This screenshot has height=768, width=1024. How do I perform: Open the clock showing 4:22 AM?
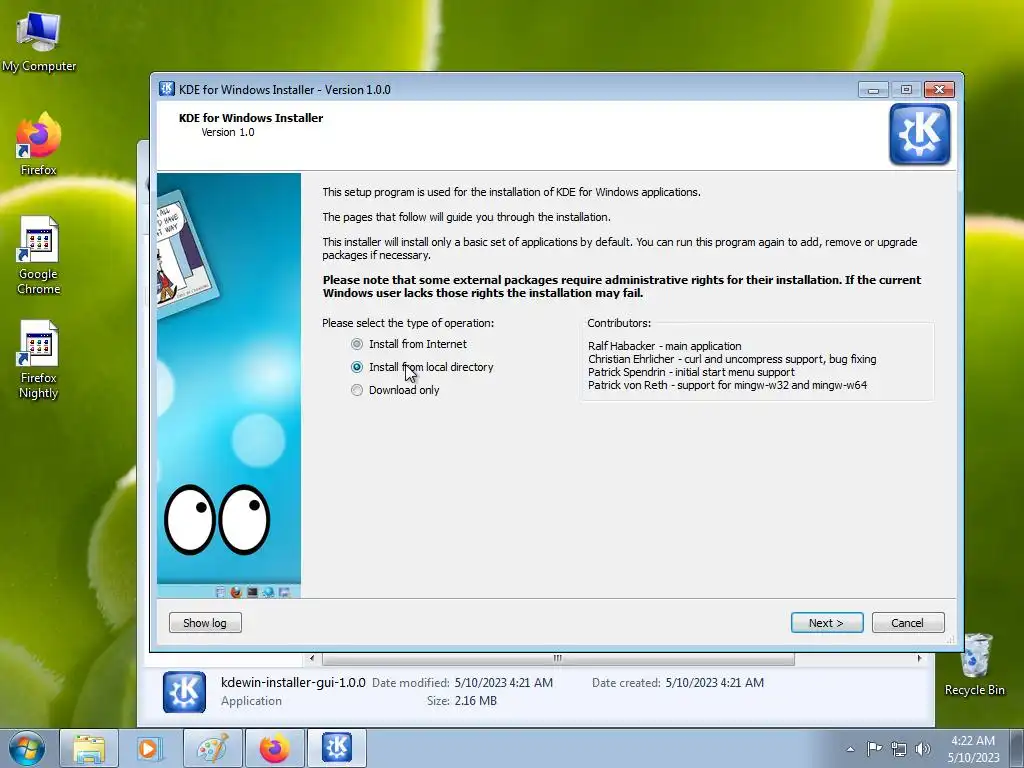(973, 748)
